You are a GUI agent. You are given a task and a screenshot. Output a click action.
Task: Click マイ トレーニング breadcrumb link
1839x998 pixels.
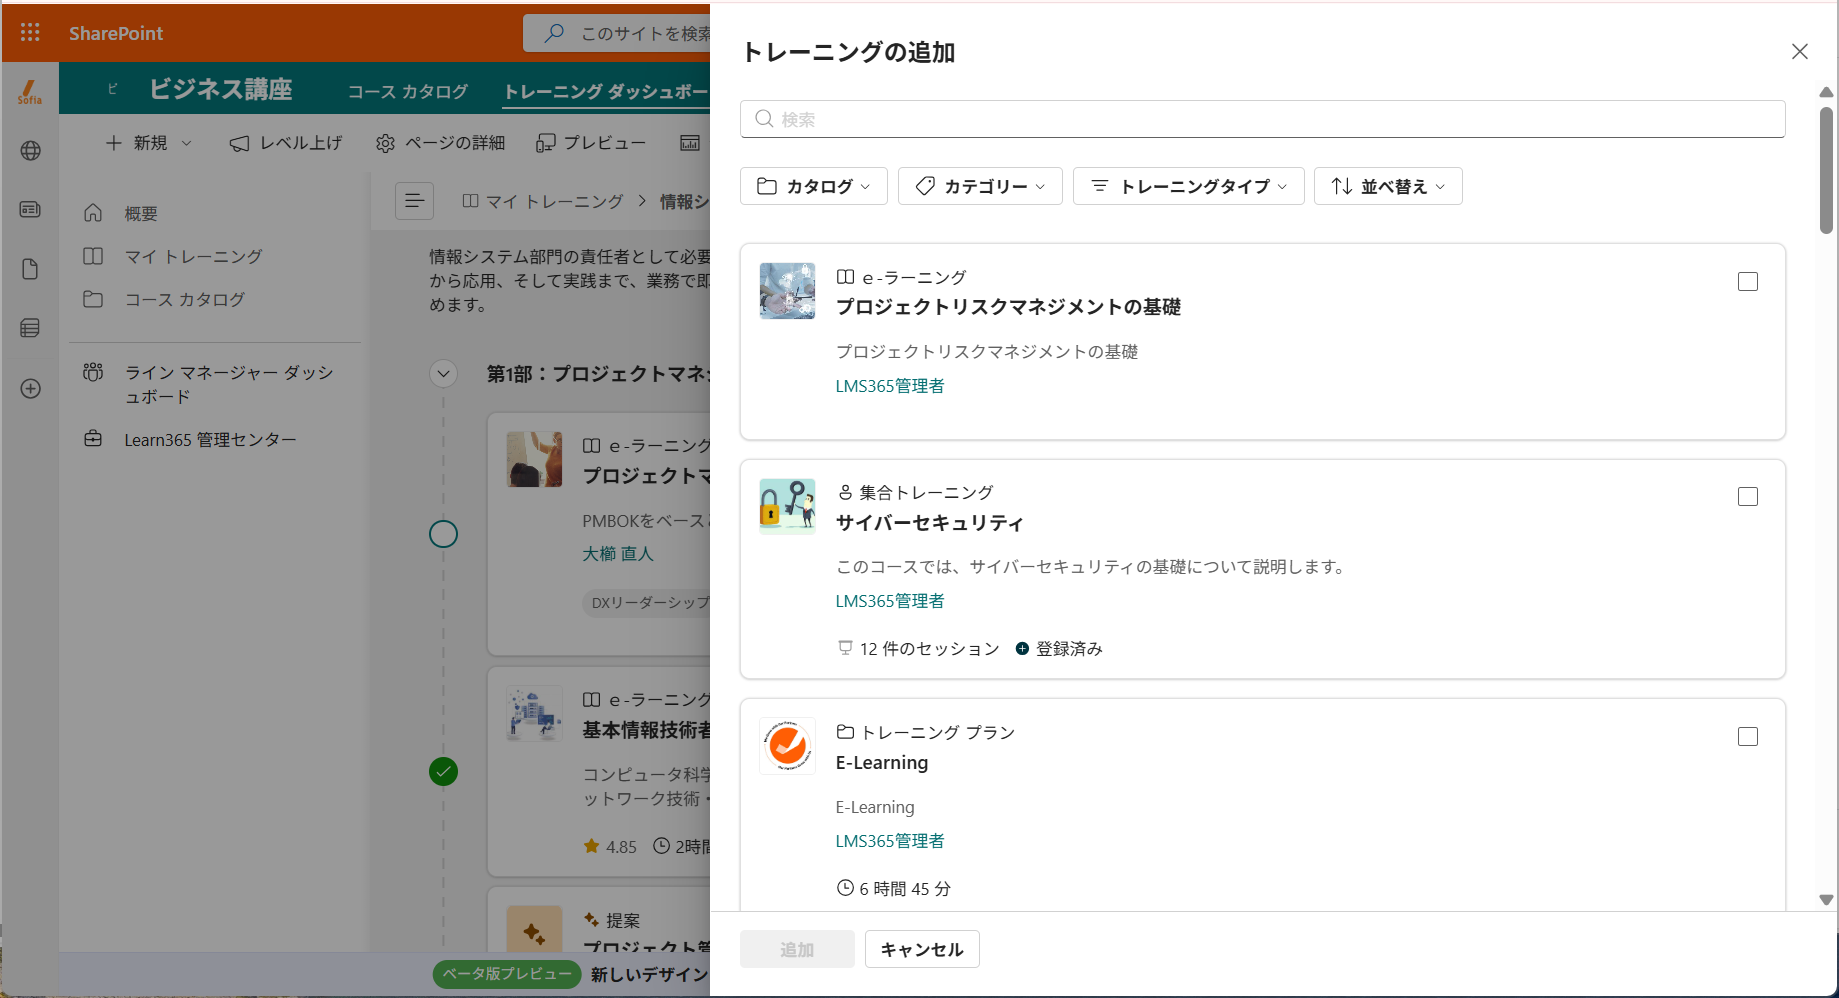[x=554, y=201]
